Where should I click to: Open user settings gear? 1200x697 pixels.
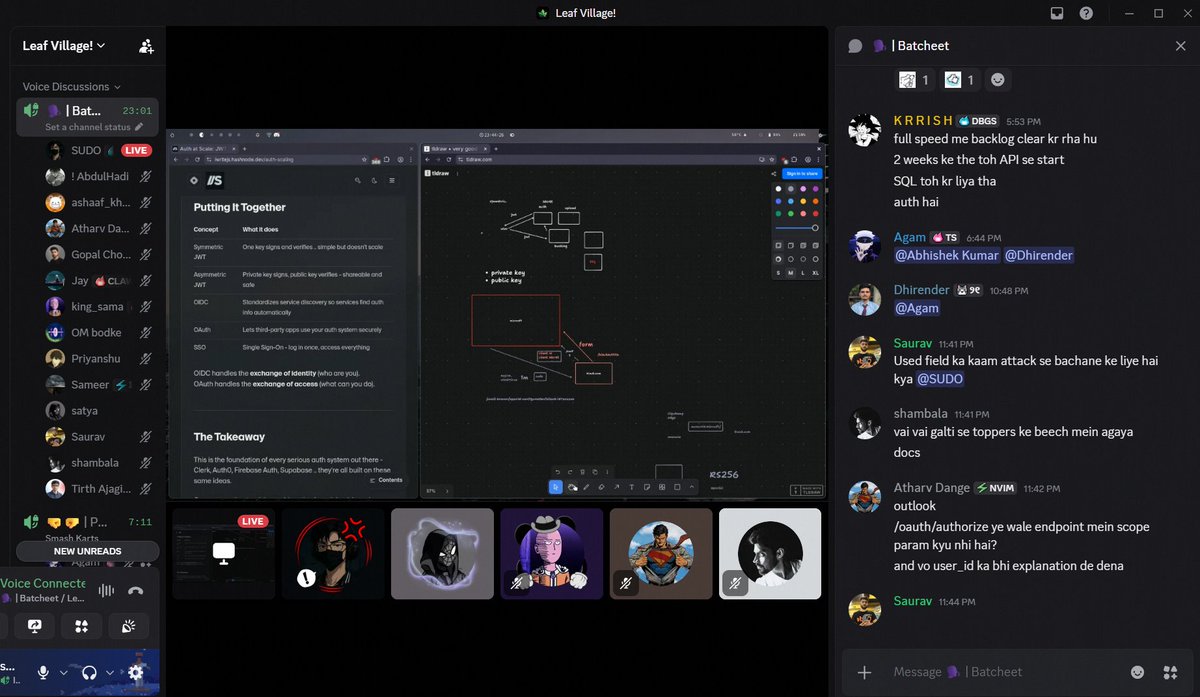[x=136, y=673]
